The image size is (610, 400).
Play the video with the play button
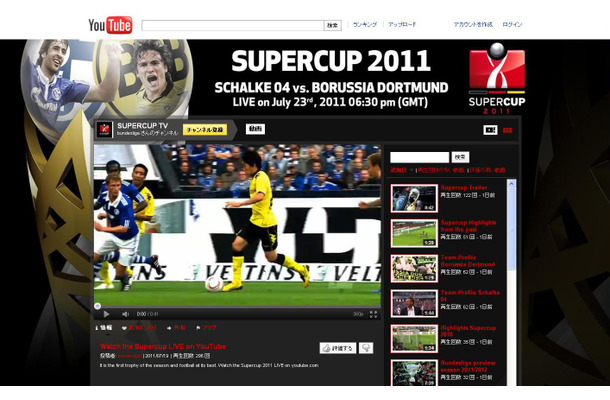106,314
